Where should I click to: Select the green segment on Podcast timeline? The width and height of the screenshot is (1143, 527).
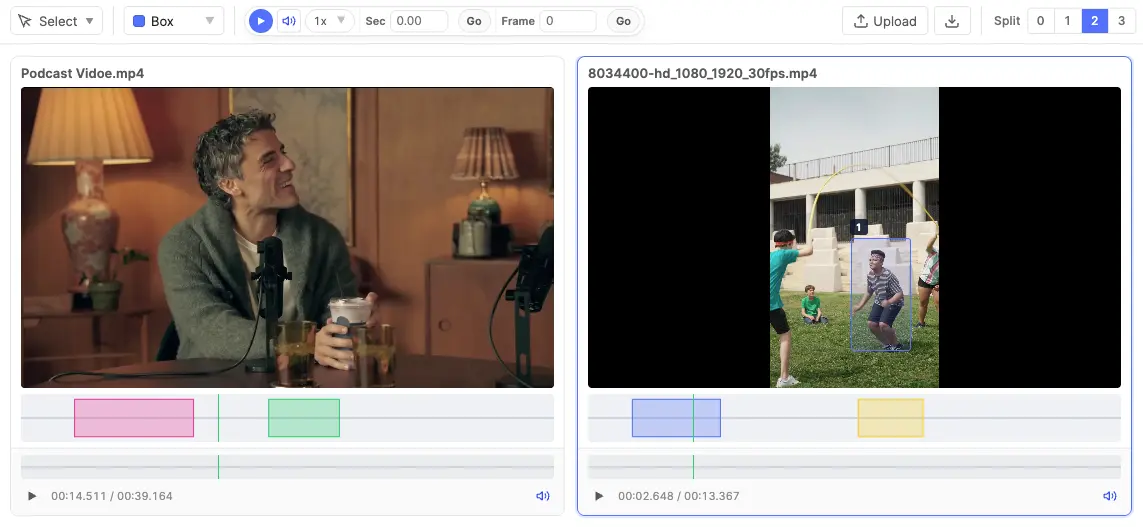(x=304, y=418)
